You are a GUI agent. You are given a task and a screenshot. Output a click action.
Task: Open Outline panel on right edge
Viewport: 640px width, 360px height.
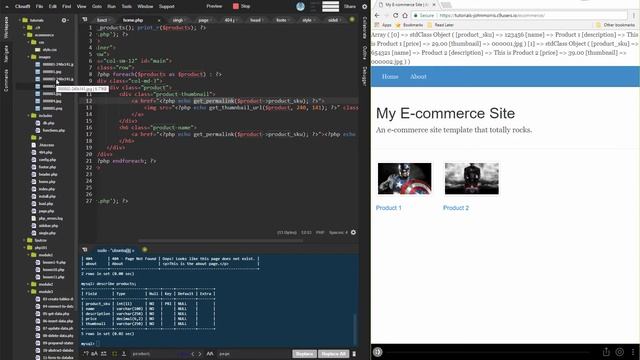coord(364,53)
